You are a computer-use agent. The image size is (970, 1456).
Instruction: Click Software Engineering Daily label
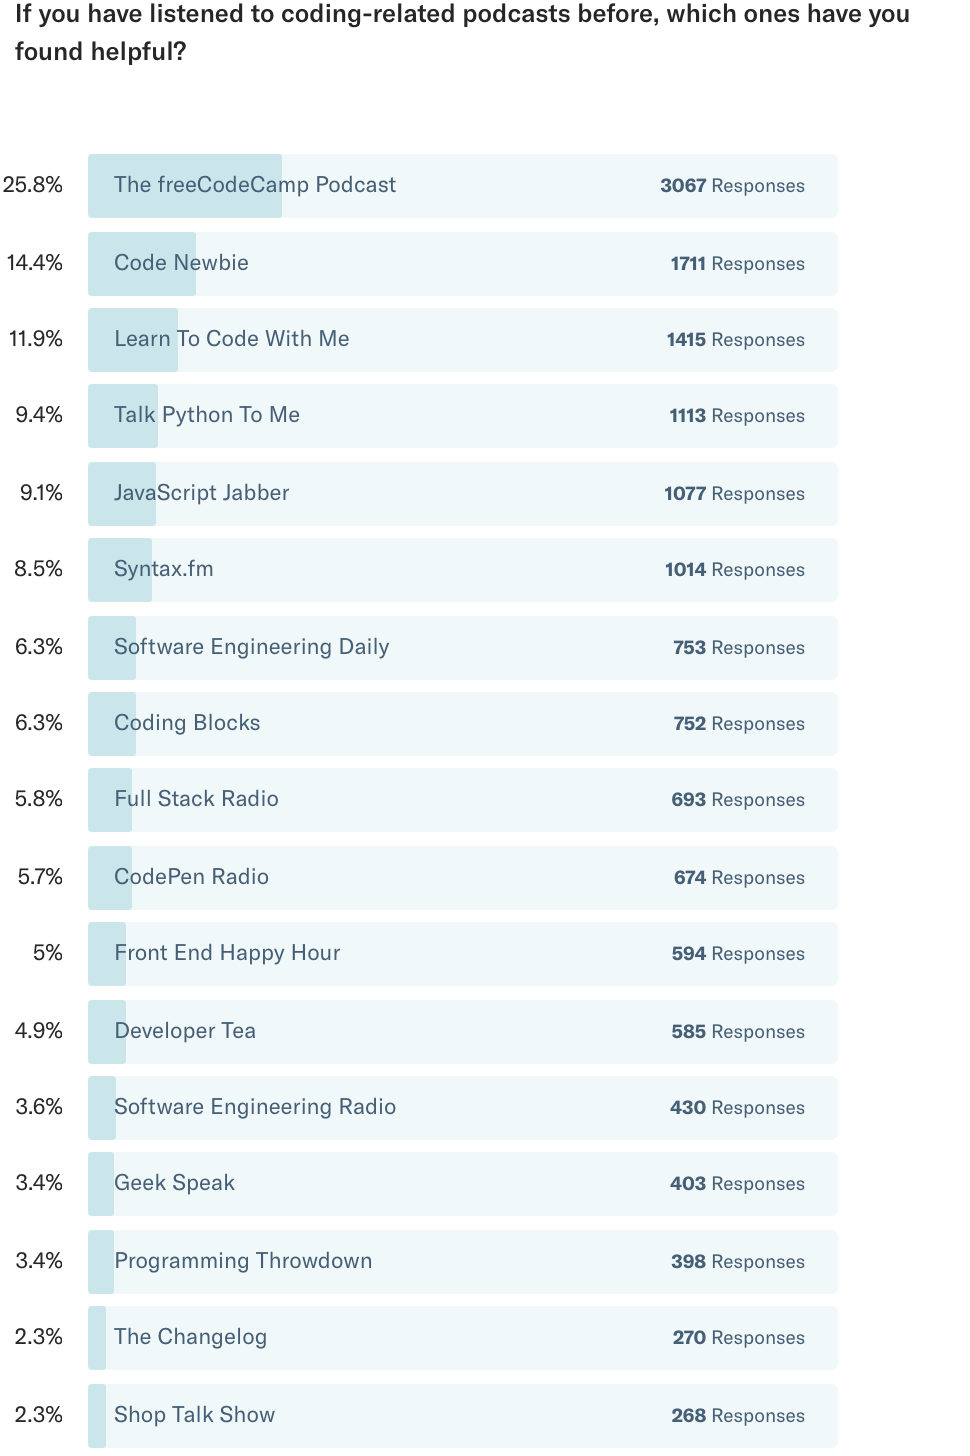pos(252,647)
